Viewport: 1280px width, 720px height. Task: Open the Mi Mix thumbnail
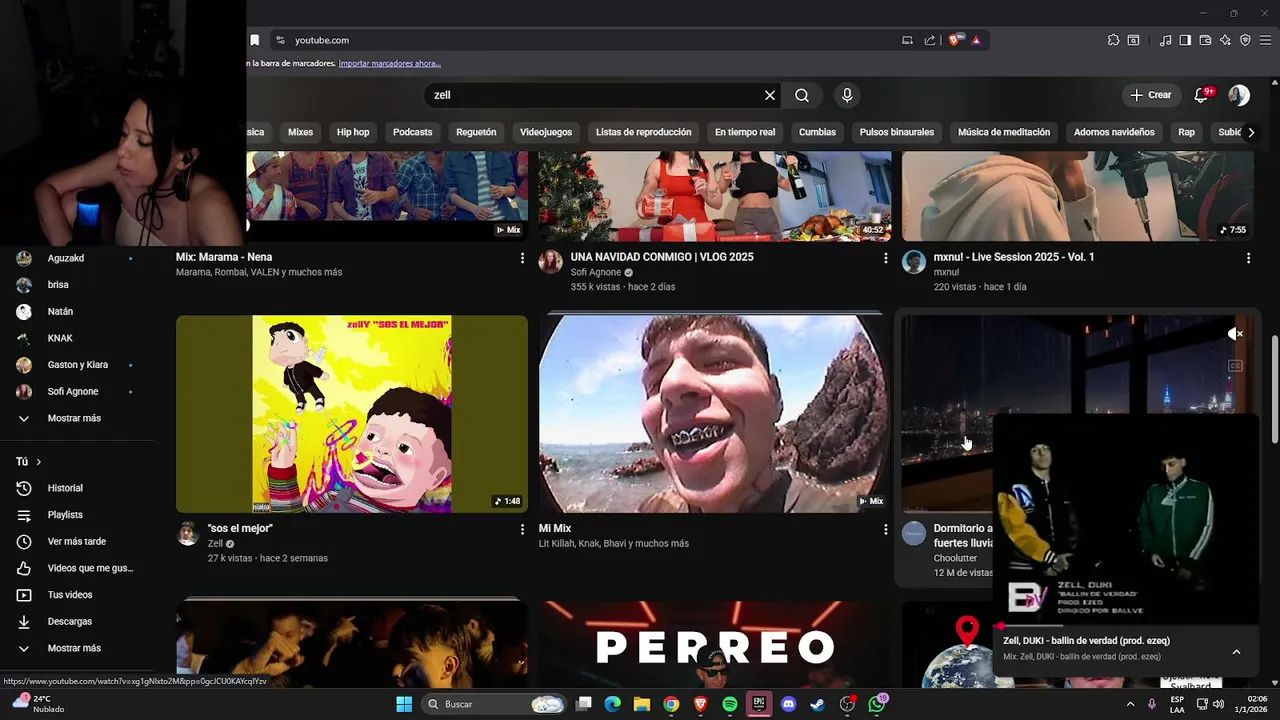point(713,414)
